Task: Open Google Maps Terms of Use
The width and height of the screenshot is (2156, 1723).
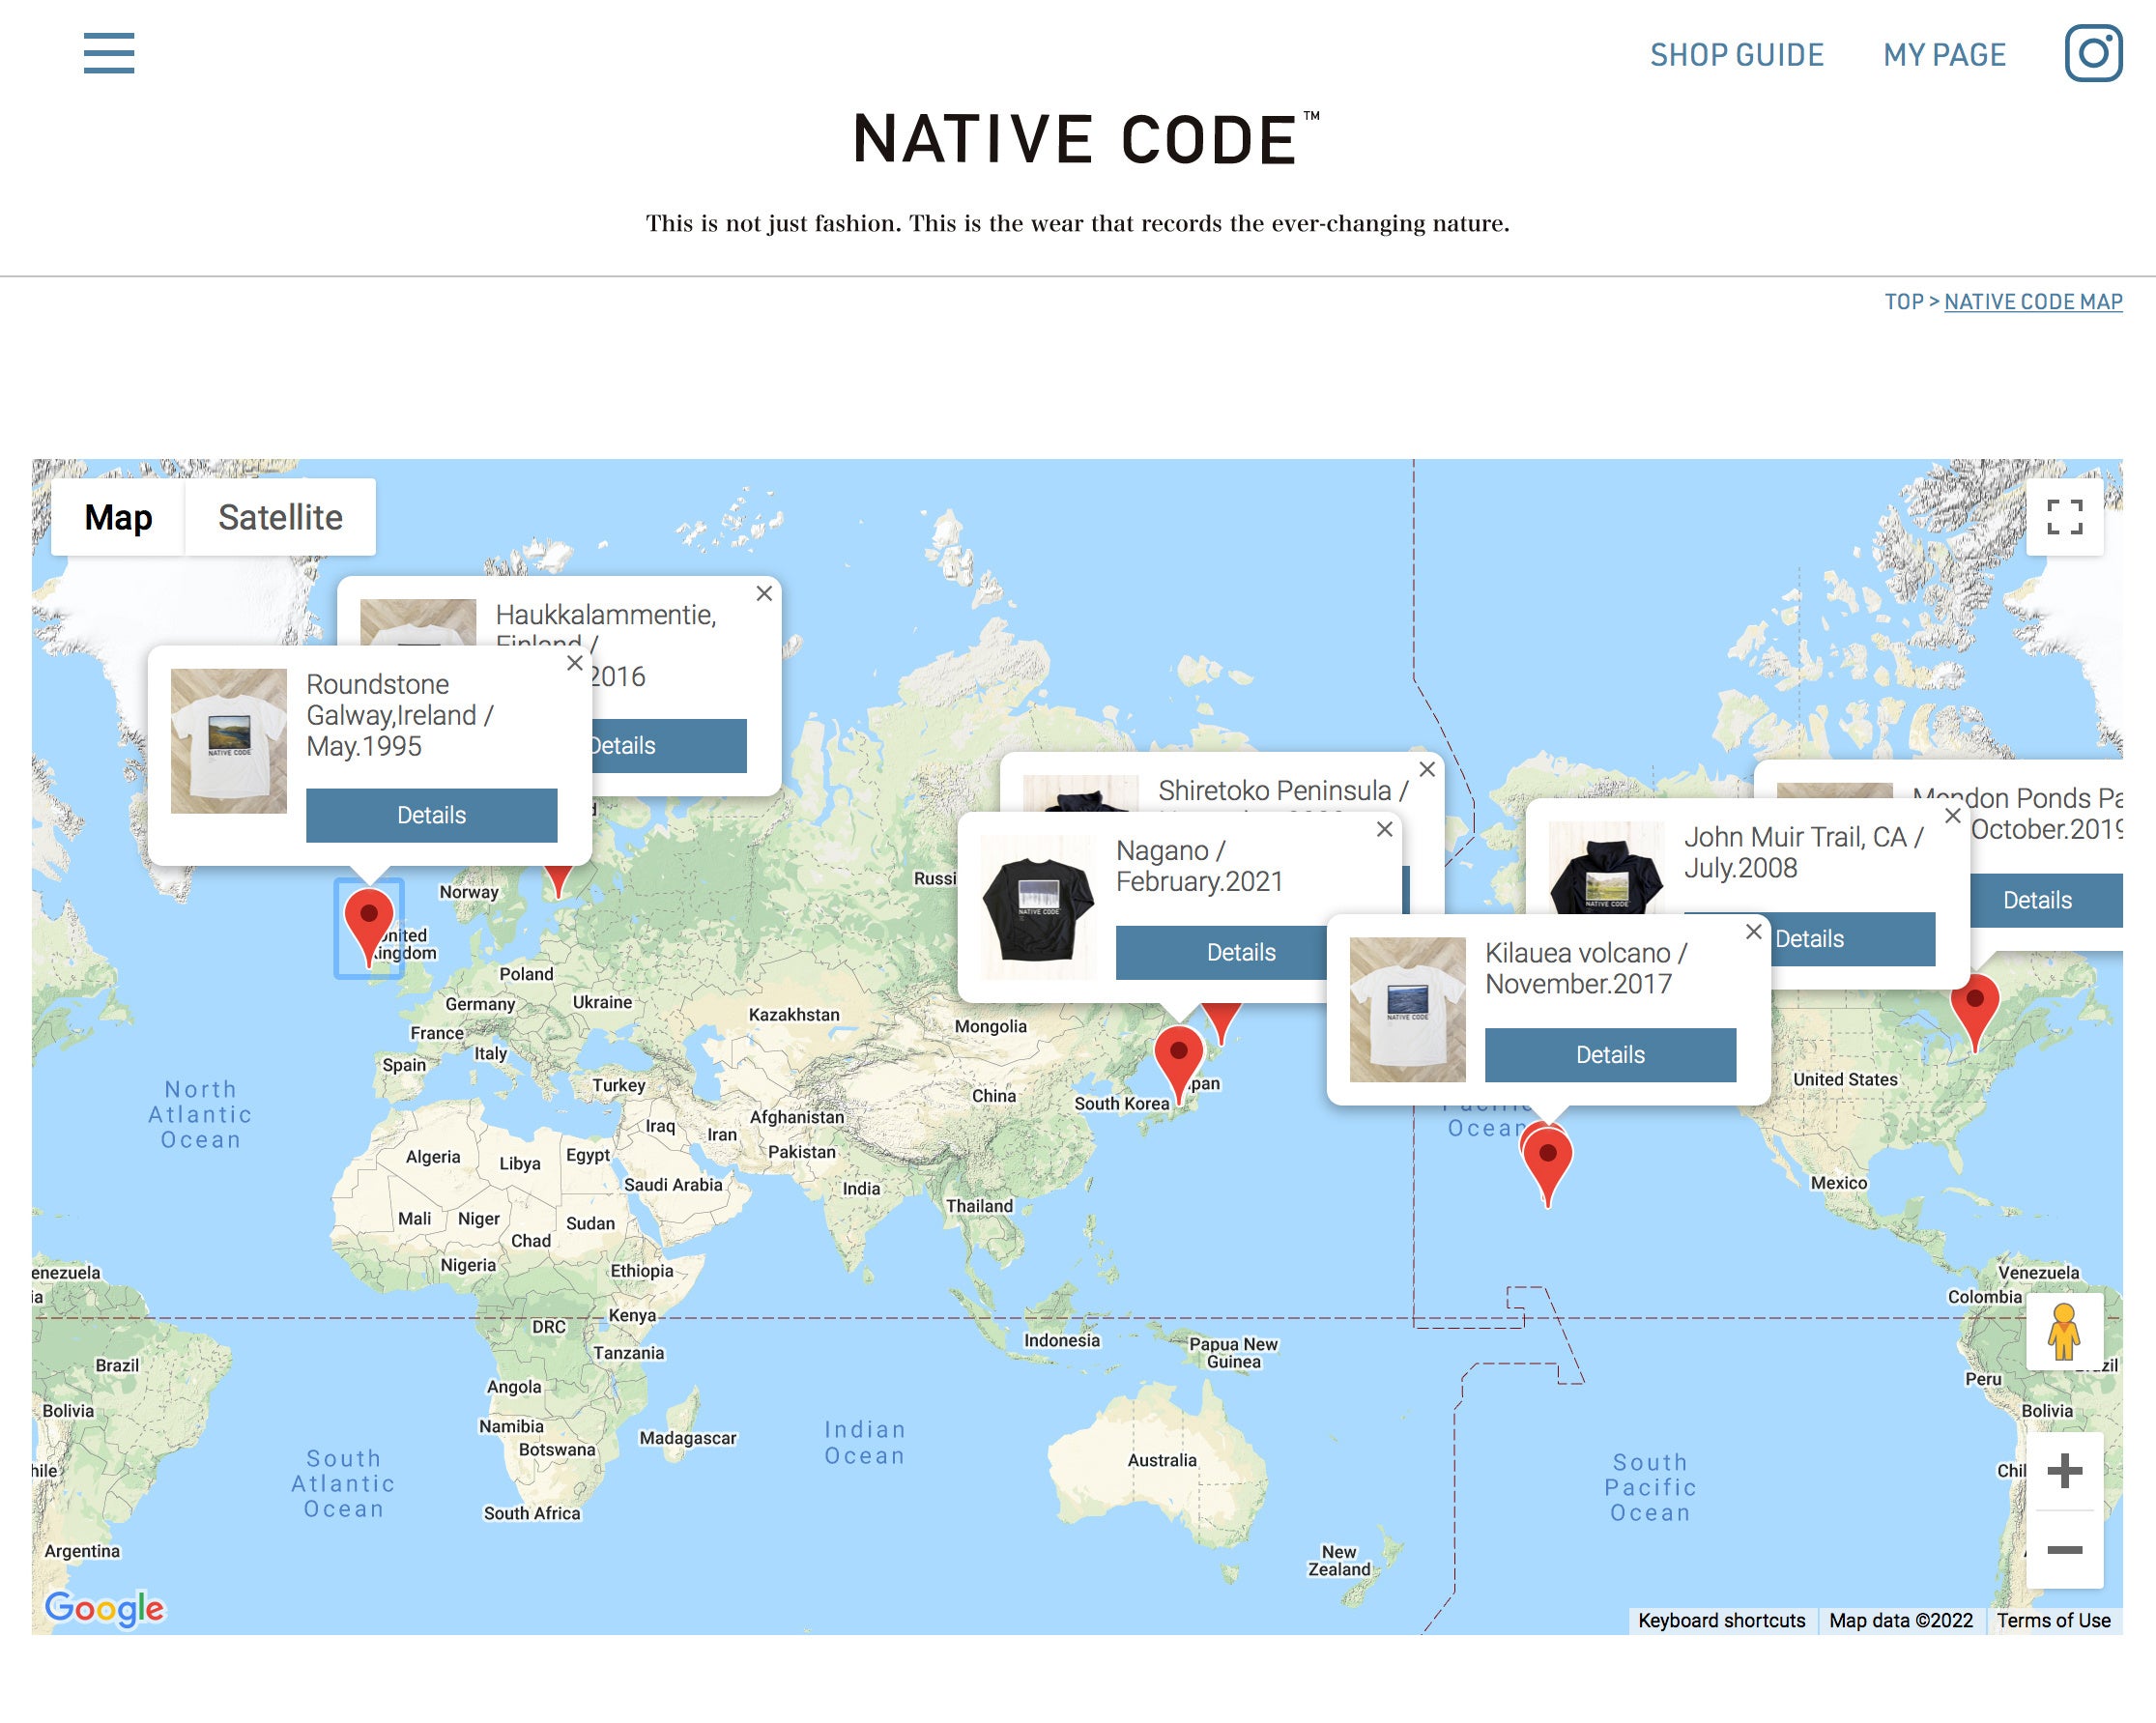Action: tap(2053, 1620)
